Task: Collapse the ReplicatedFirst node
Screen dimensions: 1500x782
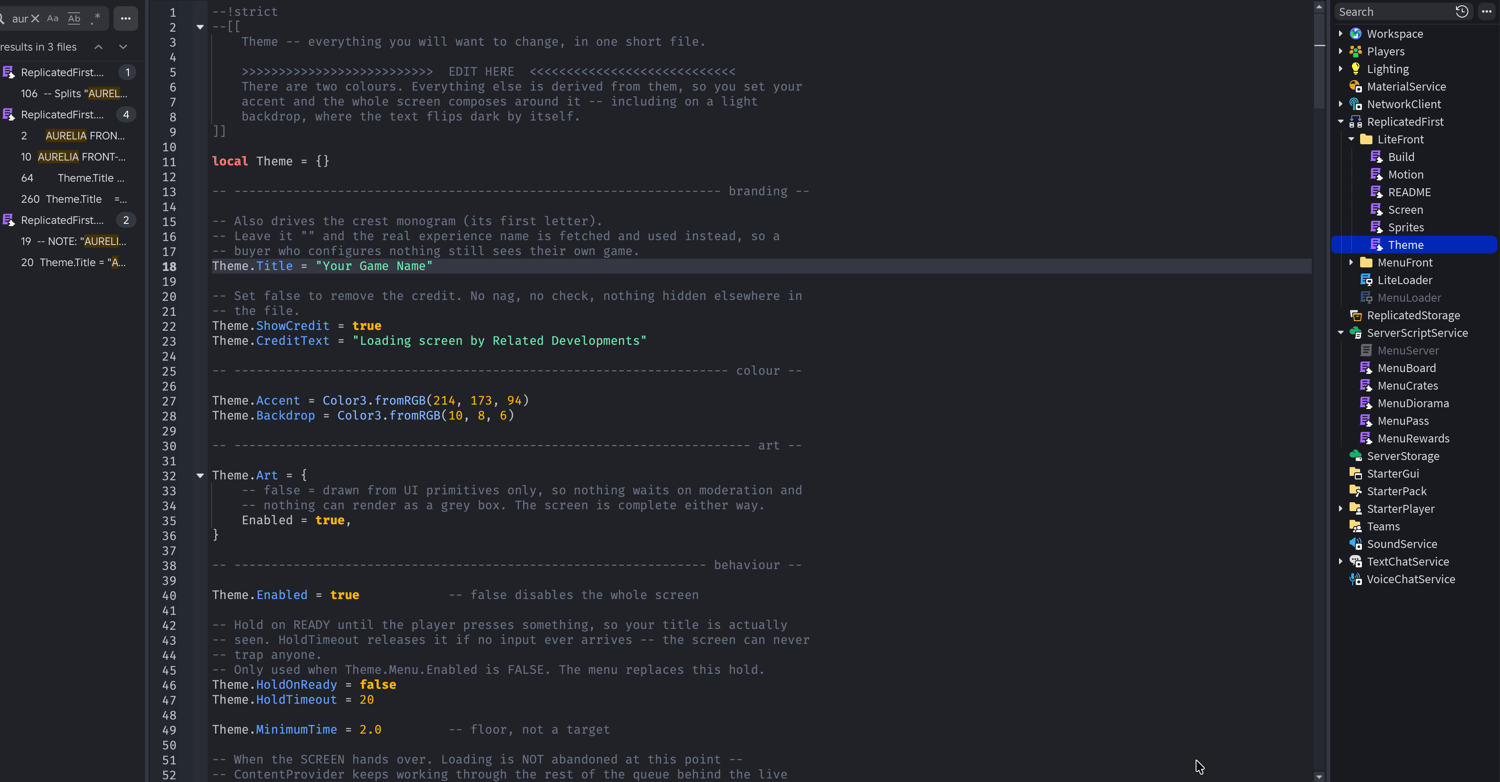Action: pos(1341,122)
